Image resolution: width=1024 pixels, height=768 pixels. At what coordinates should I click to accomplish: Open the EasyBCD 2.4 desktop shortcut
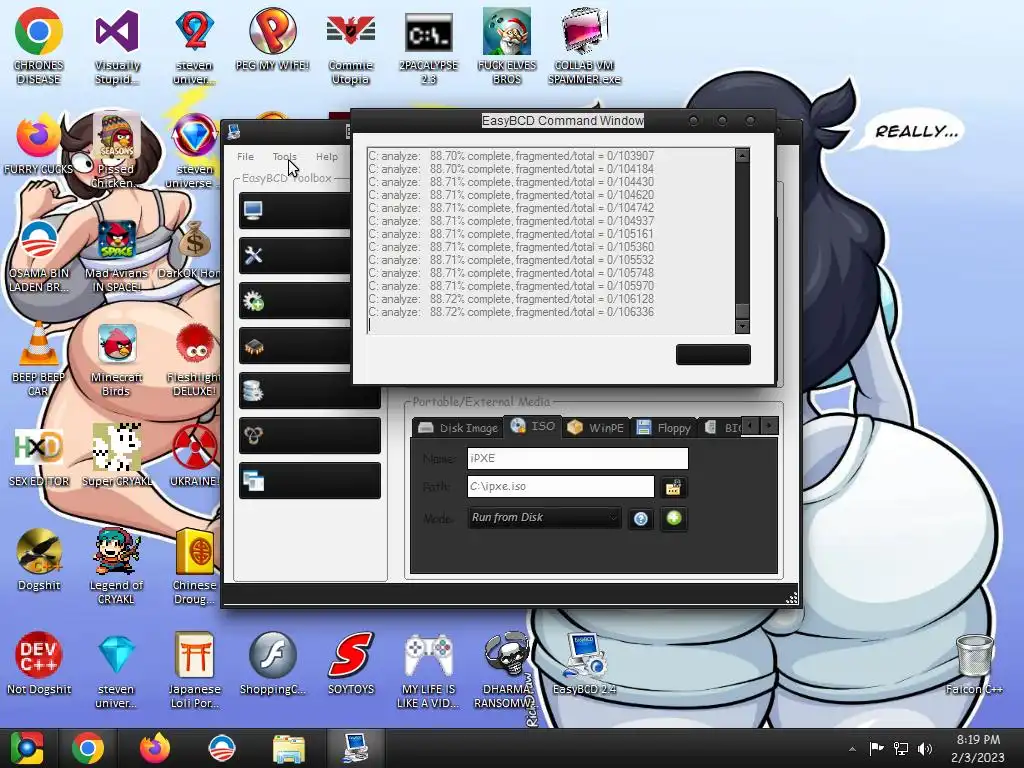584,663
